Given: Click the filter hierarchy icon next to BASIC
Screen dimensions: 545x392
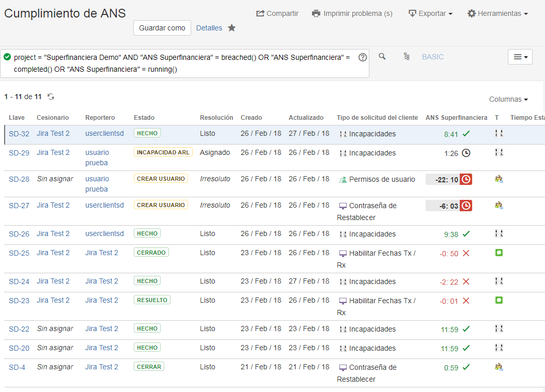Looking at the screenshot, I should click(x=407, y=56).
